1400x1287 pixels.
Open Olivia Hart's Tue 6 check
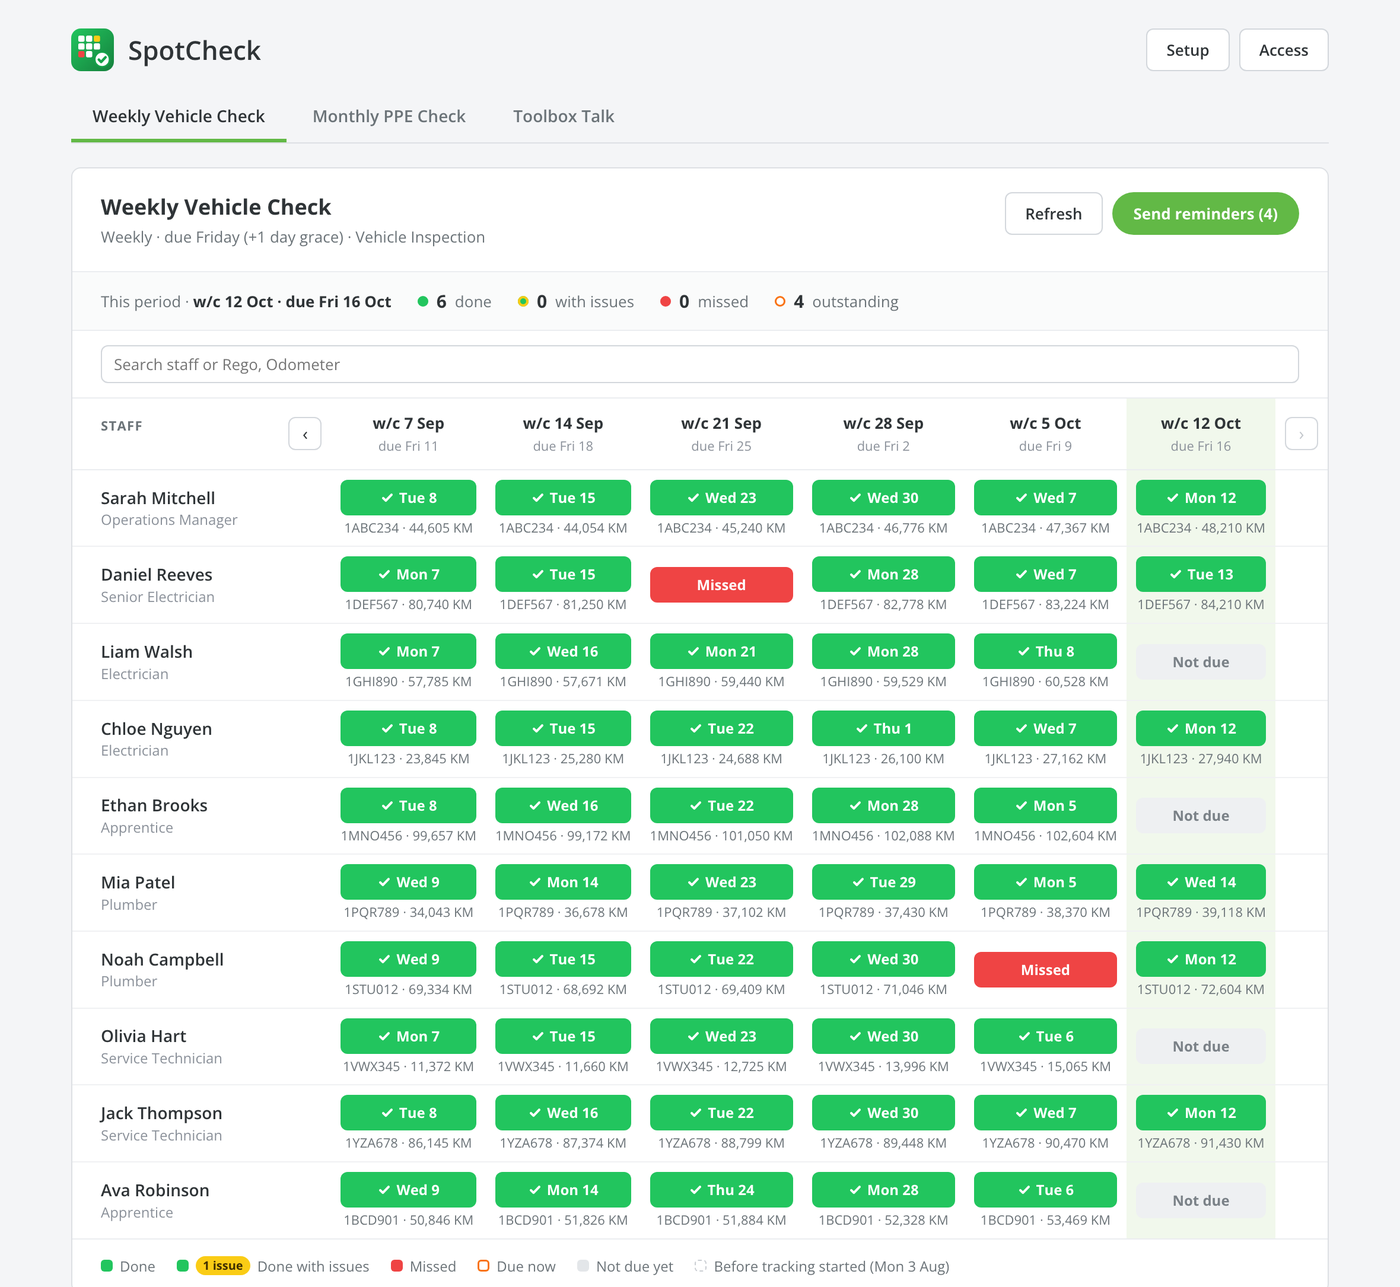pos(1045,1037)
